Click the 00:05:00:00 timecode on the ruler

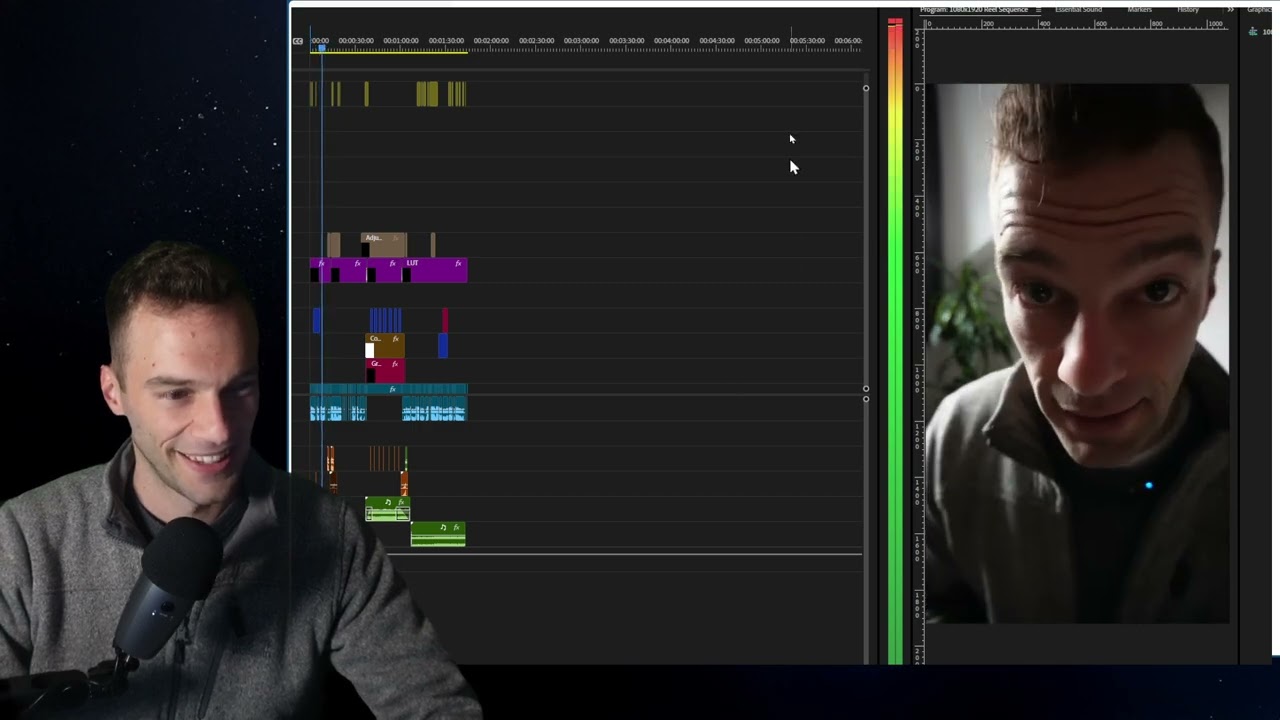(762, 41)
